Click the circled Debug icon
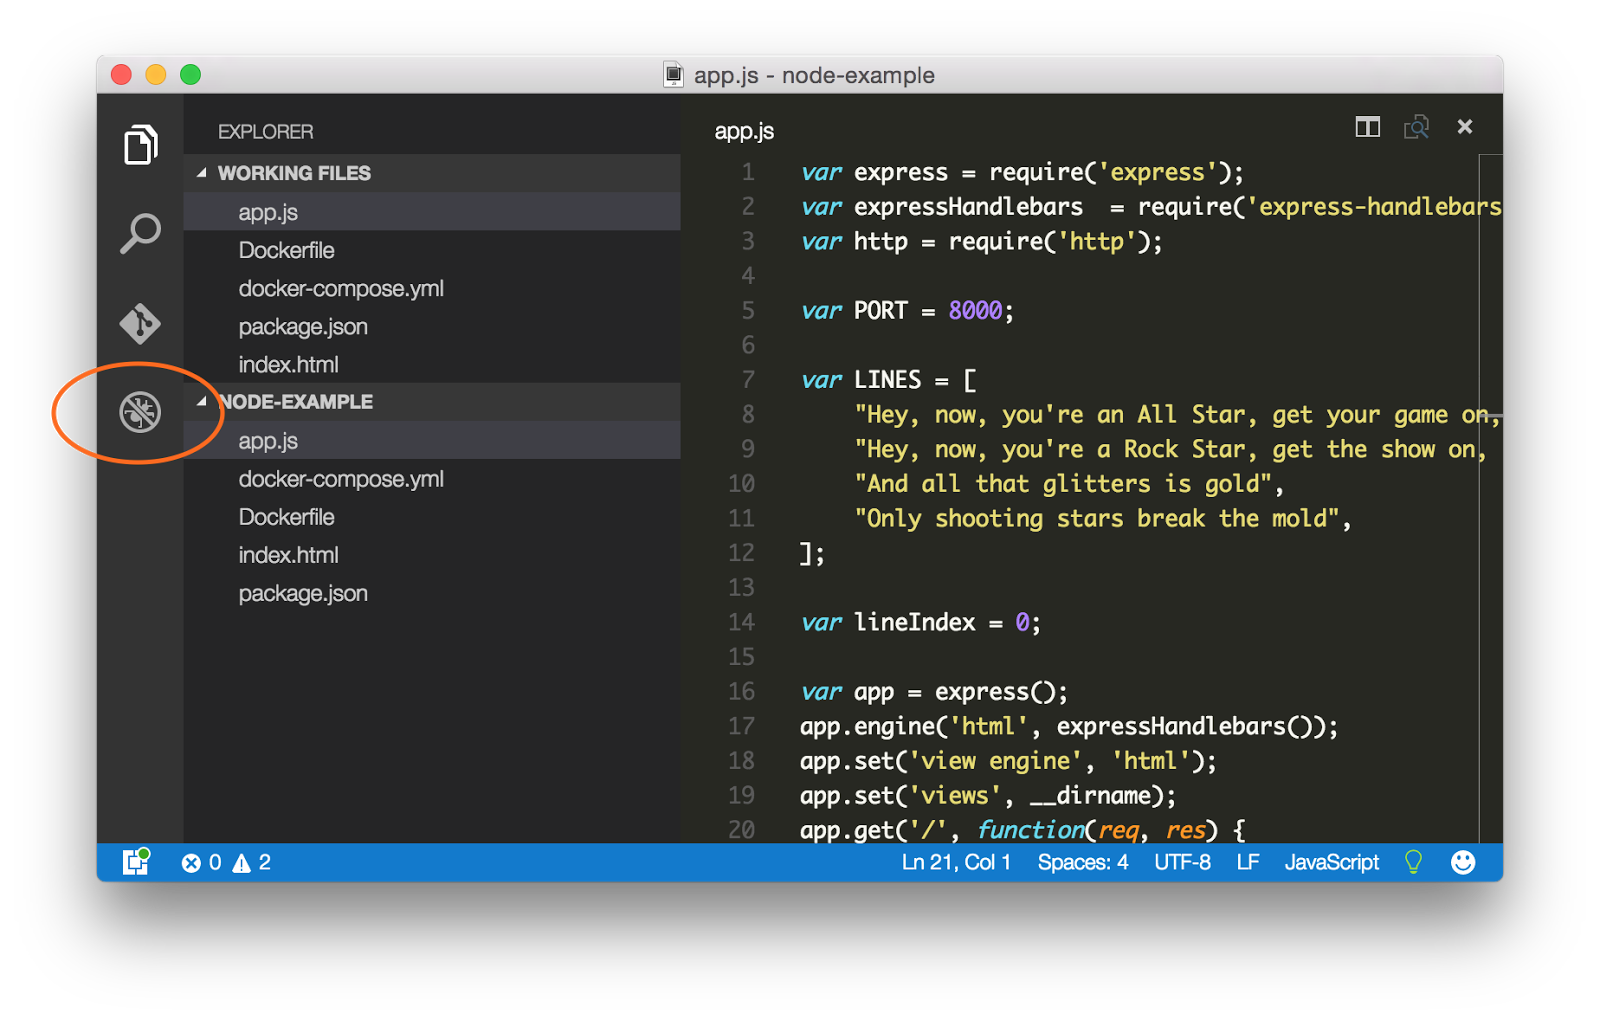 [140, 411]
